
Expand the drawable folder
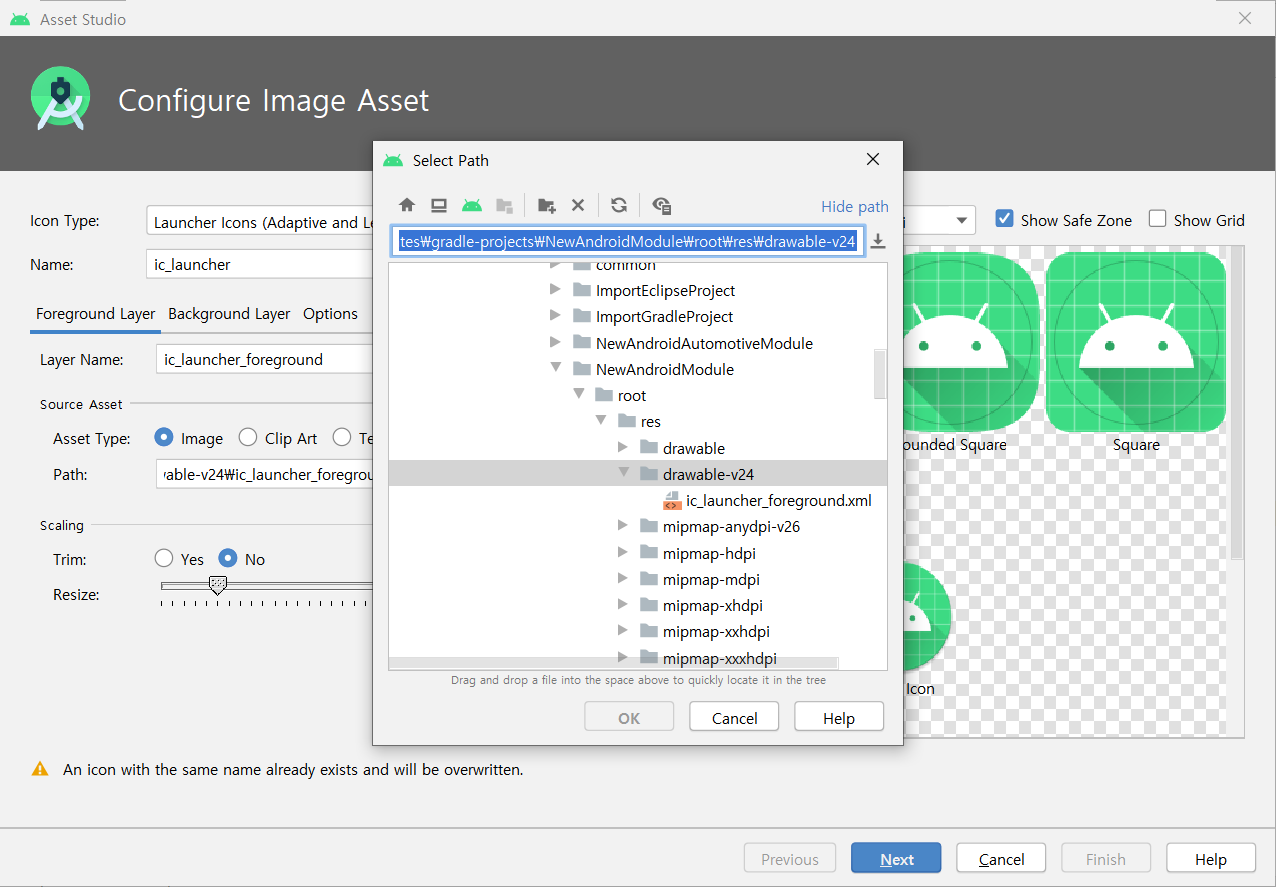point(623,447)
